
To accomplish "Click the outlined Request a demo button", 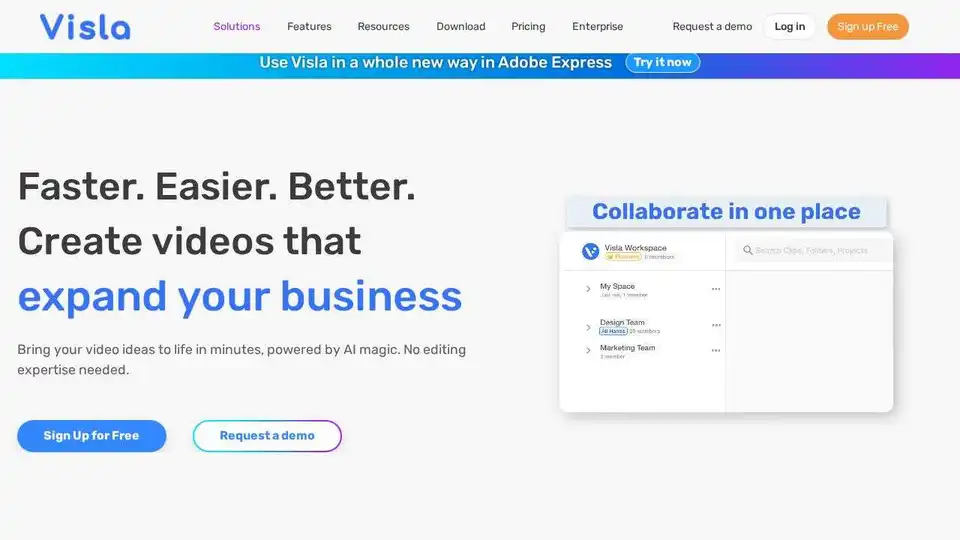I will (x=267, y=436).
